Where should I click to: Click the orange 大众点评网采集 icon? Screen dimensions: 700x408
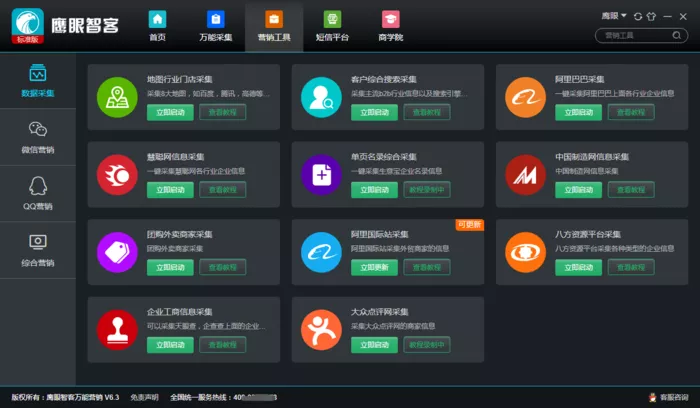pos(321,330)
